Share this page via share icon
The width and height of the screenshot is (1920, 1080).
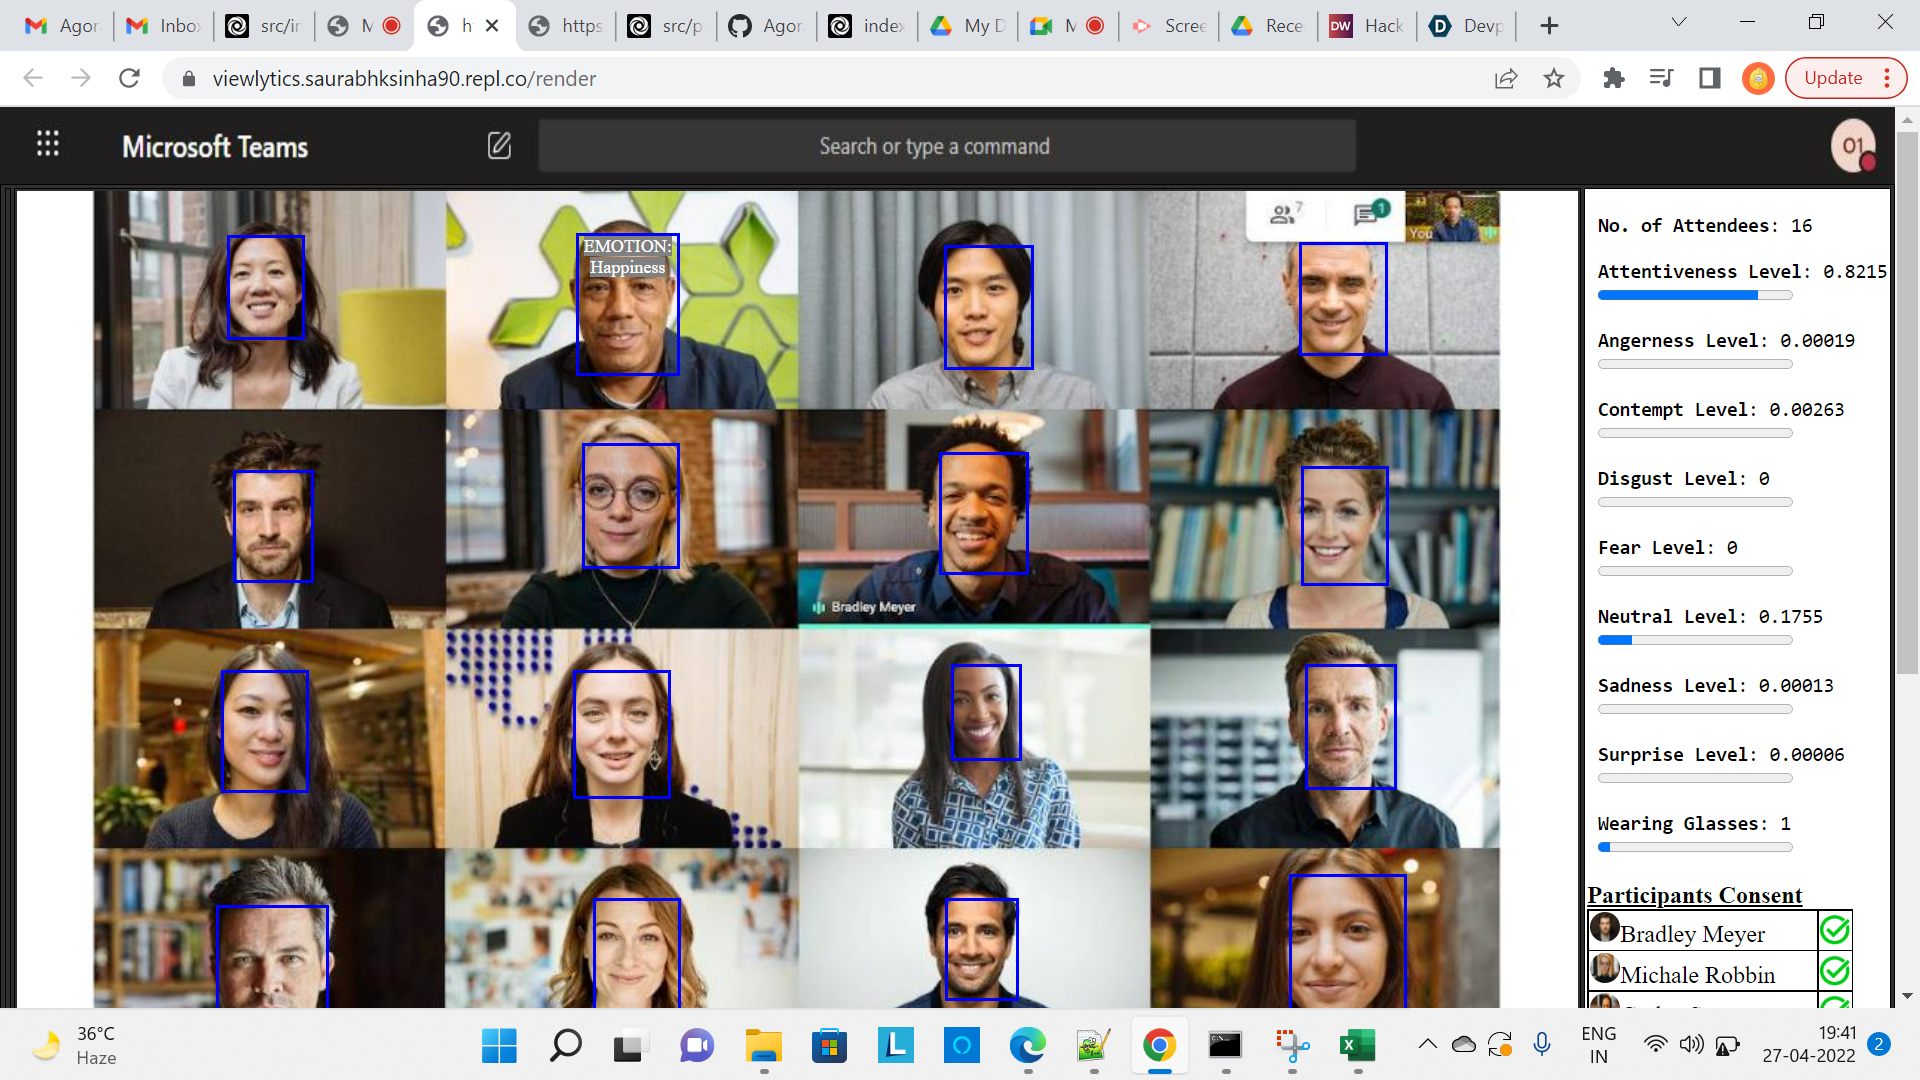[x=1505, y=78]
